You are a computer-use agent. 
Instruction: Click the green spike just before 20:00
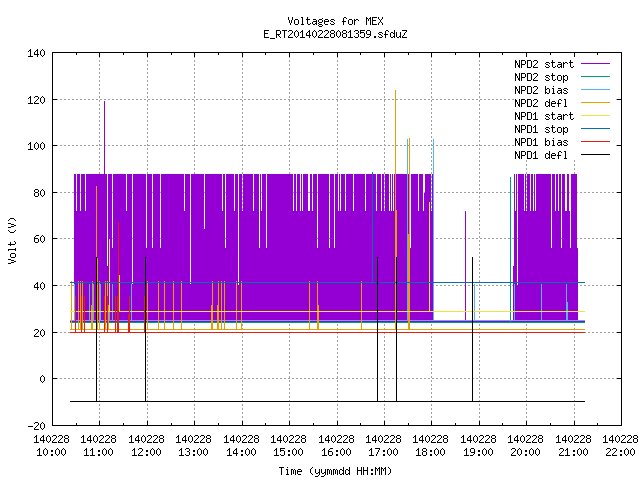tap(511, 249)
